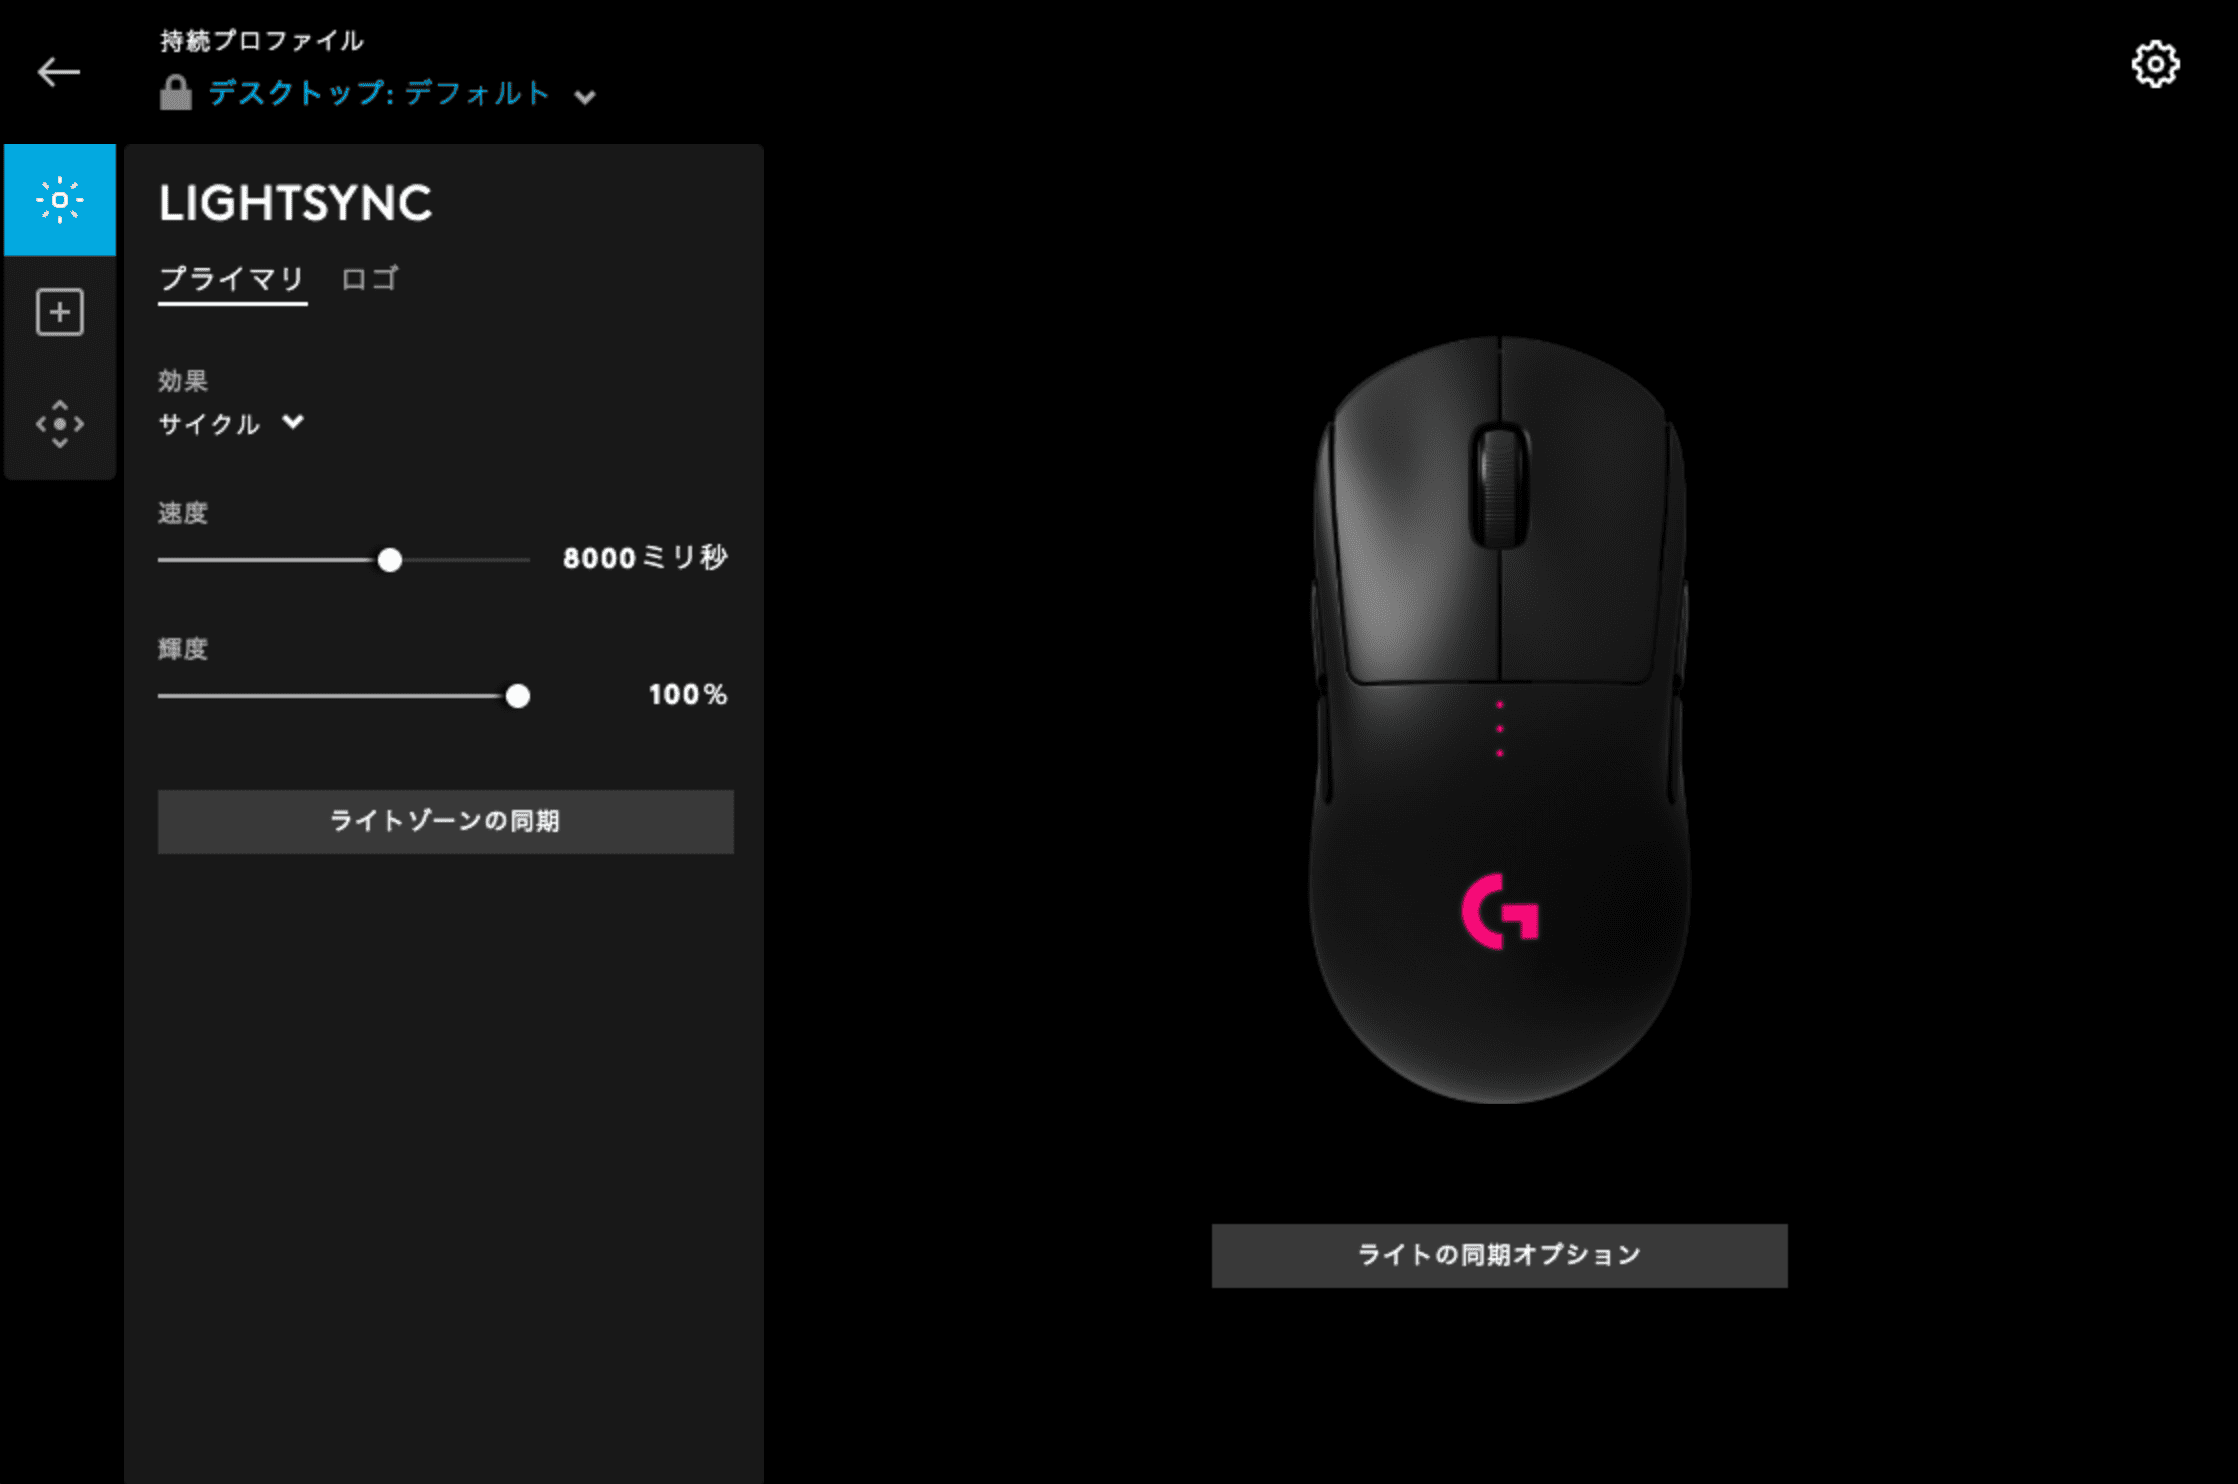Click the 8000ミリ秒 speed value
This screenshot has height=1484, width=2238.
point(646,558)
